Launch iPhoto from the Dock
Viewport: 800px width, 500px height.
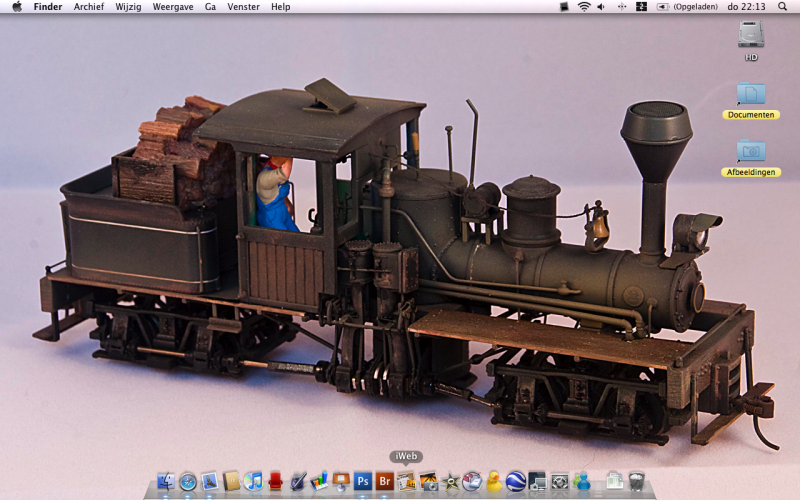429,481
